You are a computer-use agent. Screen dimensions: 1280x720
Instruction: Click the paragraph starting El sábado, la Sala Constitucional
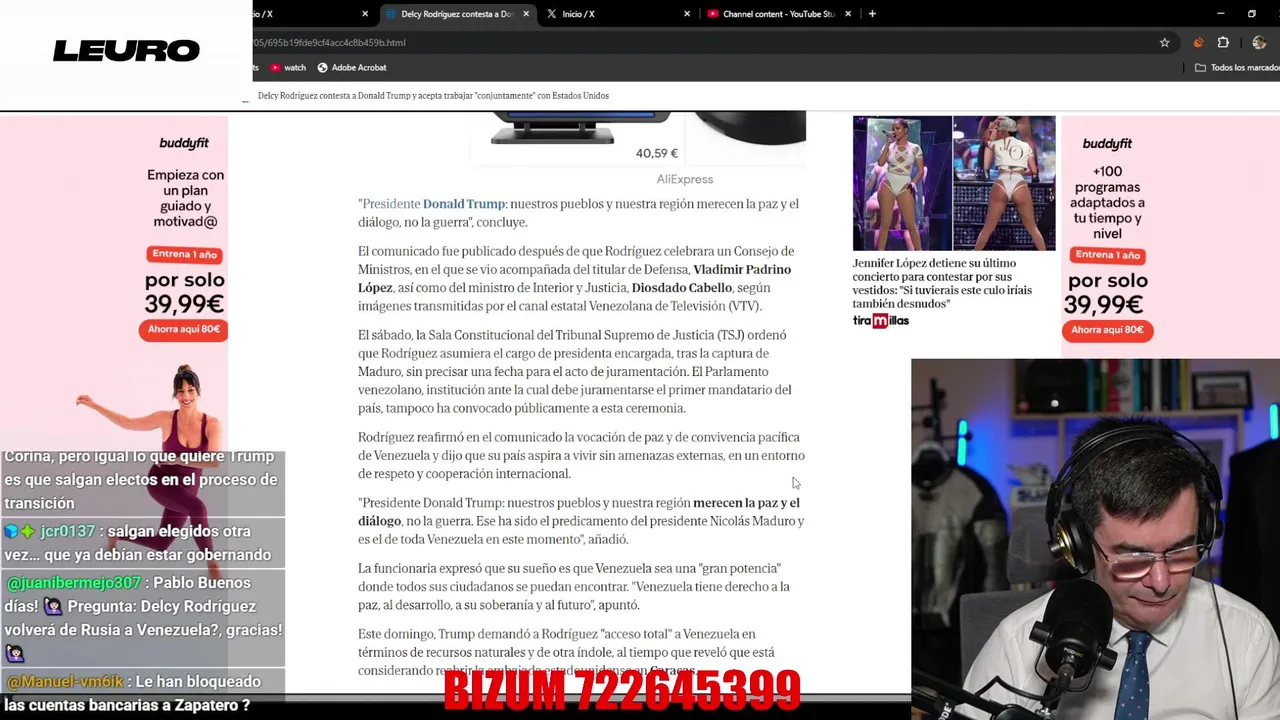pos(575,371)
